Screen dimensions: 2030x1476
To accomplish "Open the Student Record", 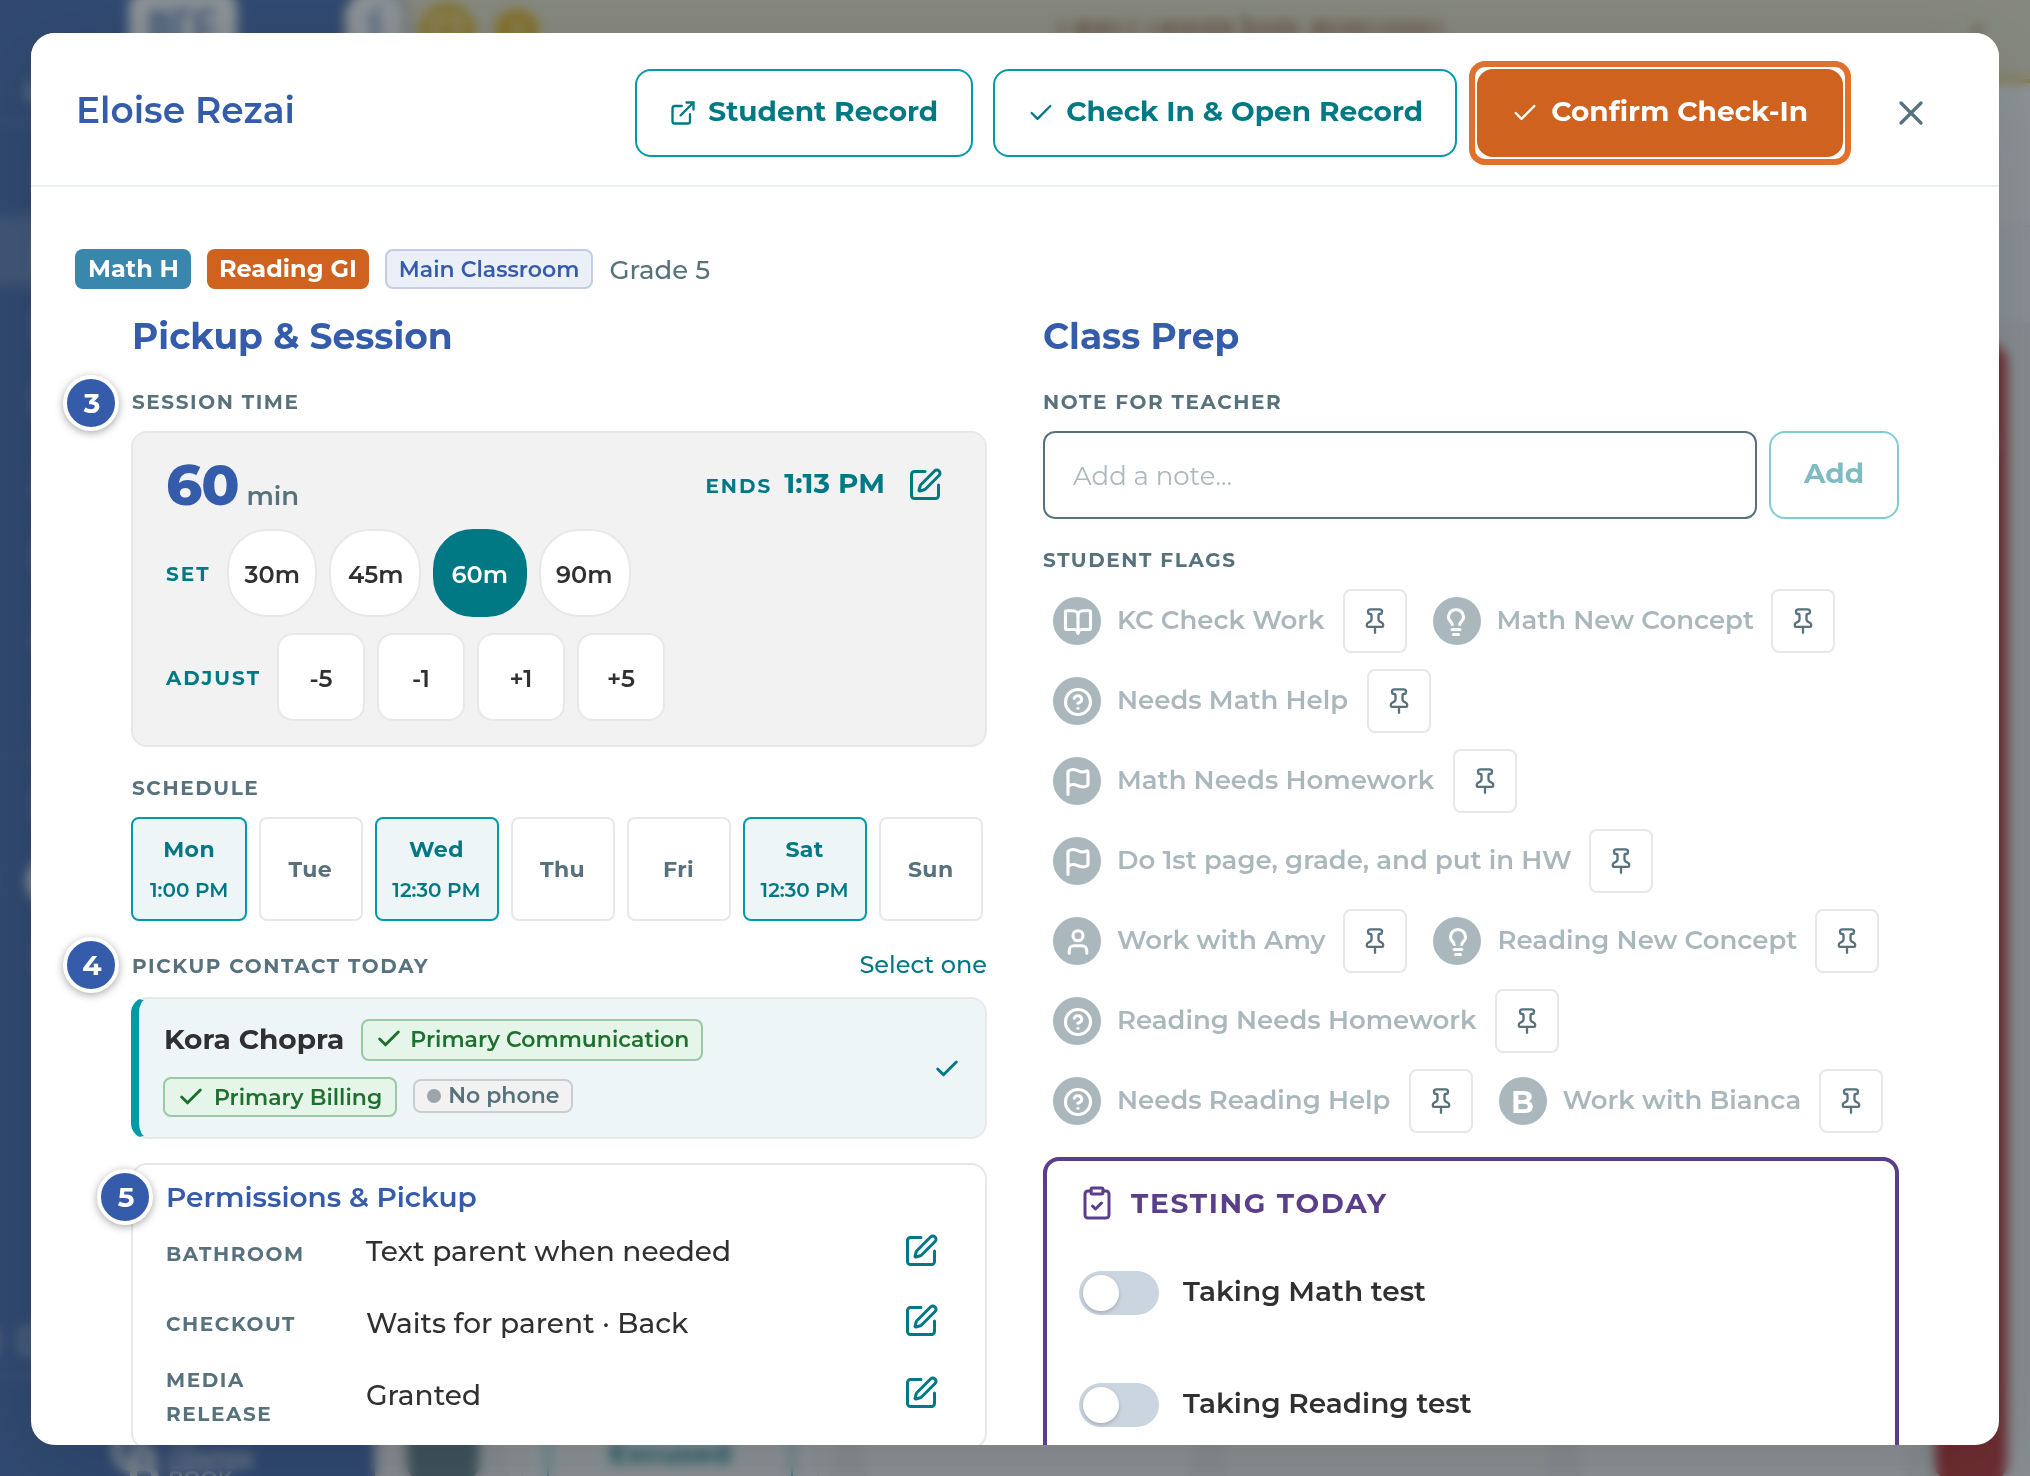I will 804,113.
